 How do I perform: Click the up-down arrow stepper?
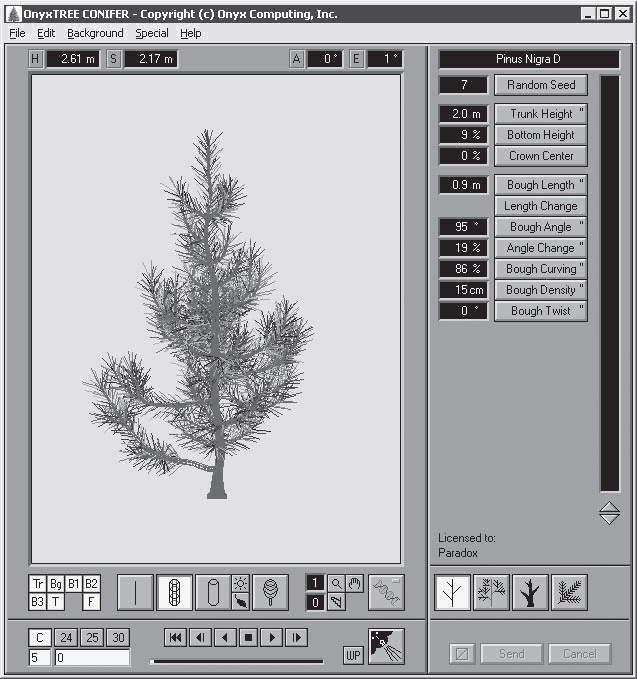point(609,513)
